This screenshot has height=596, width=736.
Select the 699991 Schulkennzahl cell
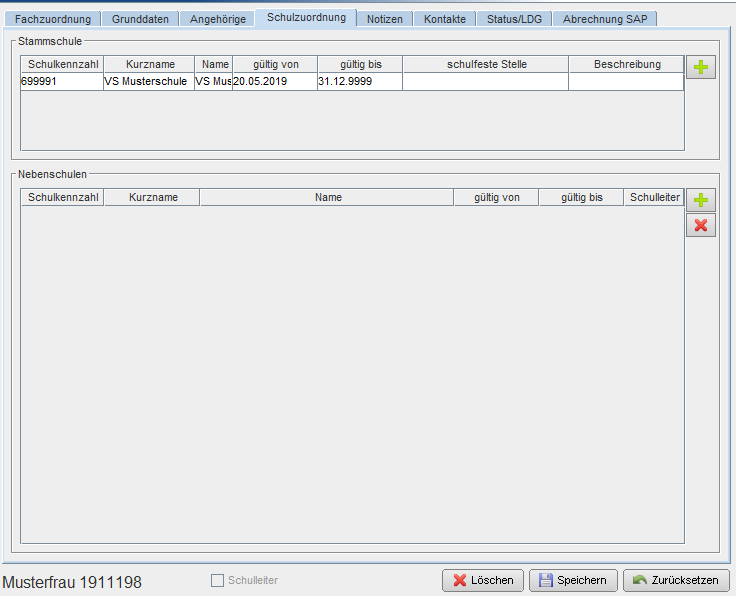pyautogui.click(x=62, y=82)
